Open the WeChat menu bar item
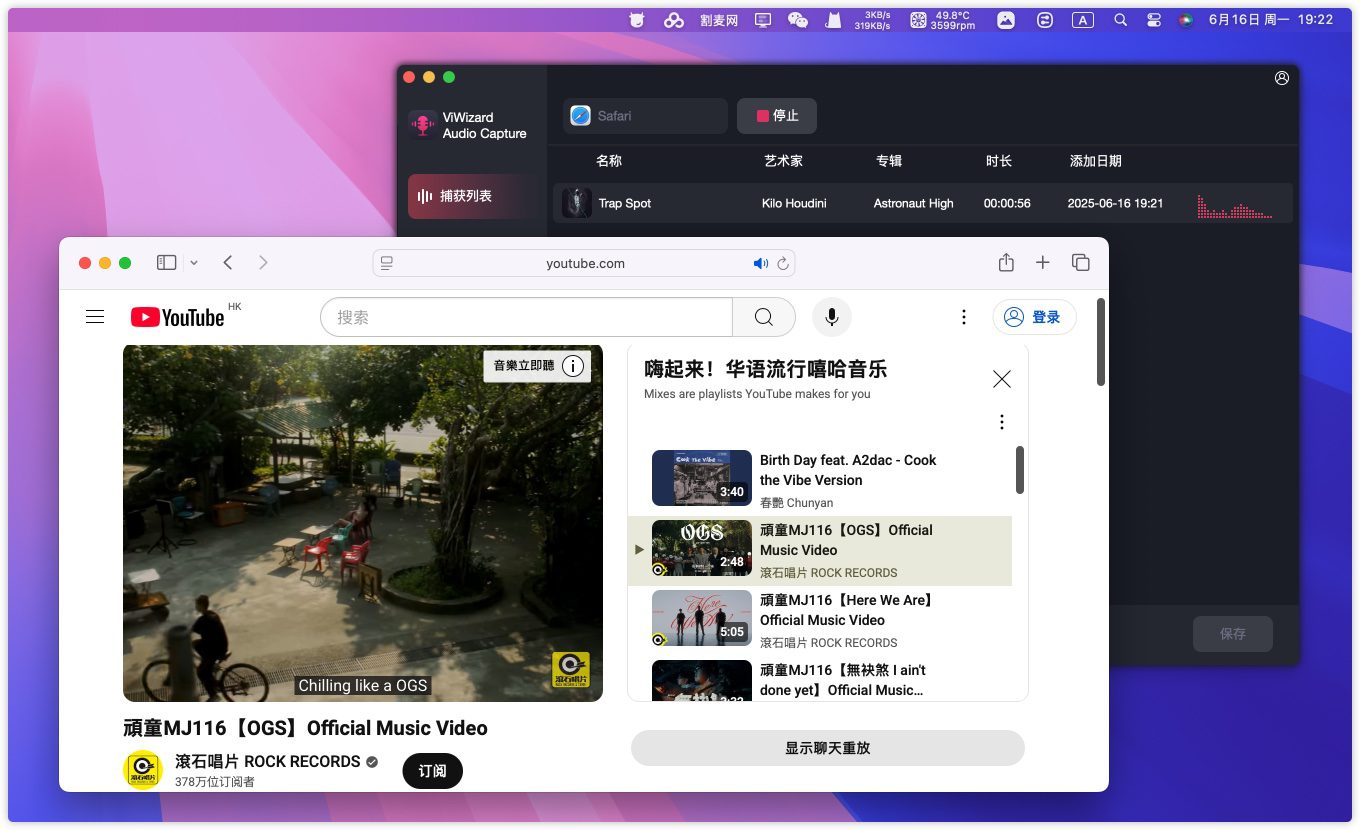 [x=797, y=20]
